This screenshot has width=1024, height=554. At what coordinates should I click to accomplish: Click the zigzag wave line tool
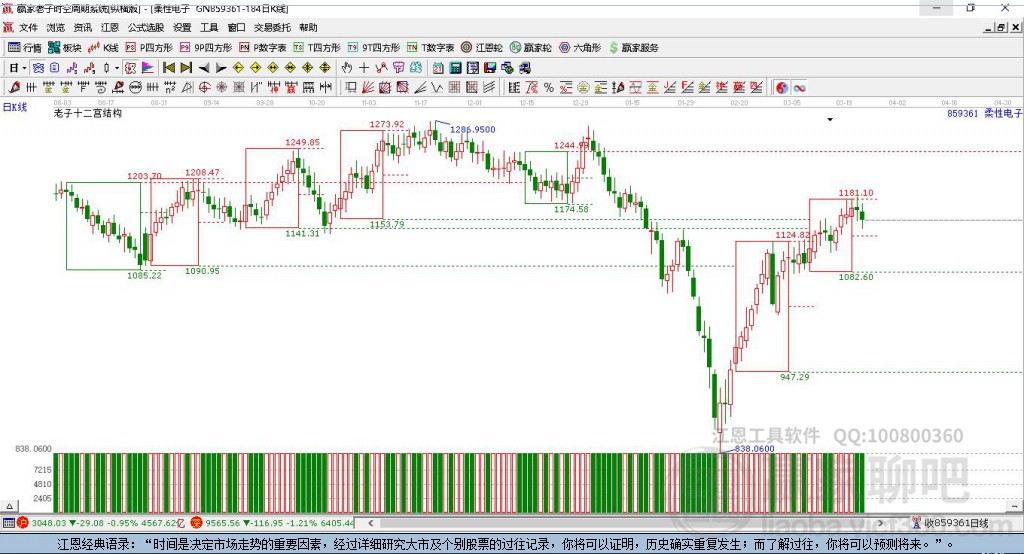point(437,88)
